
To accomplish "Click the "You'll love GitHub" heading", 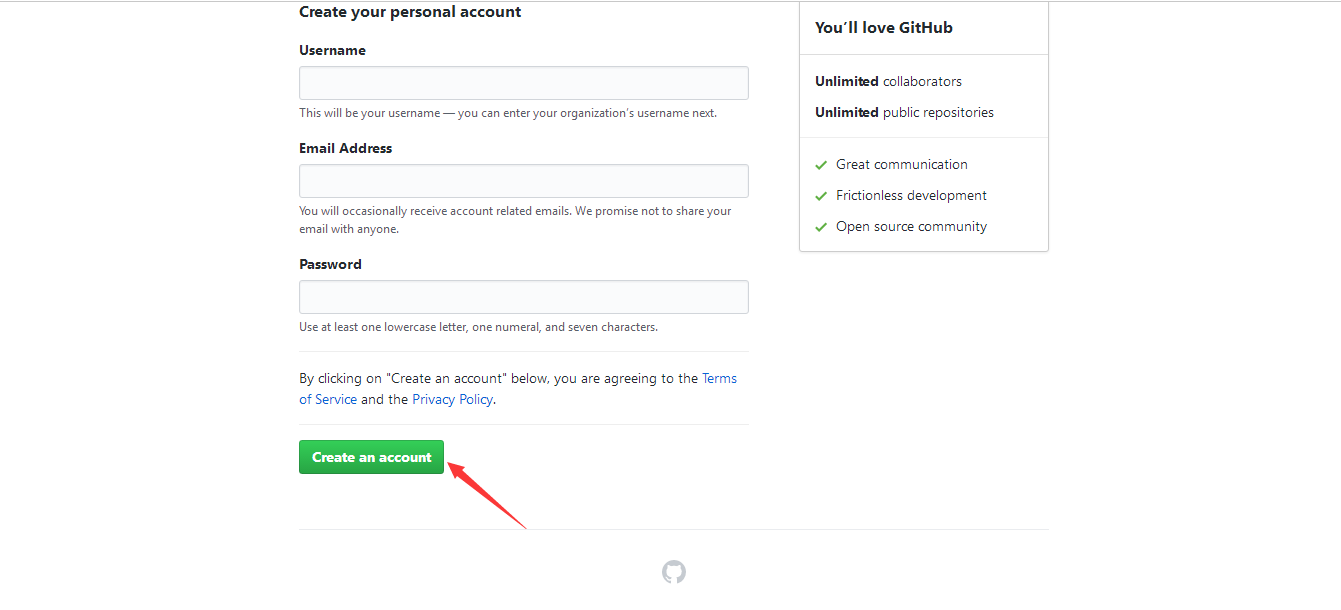I will (x=883, y=28).
